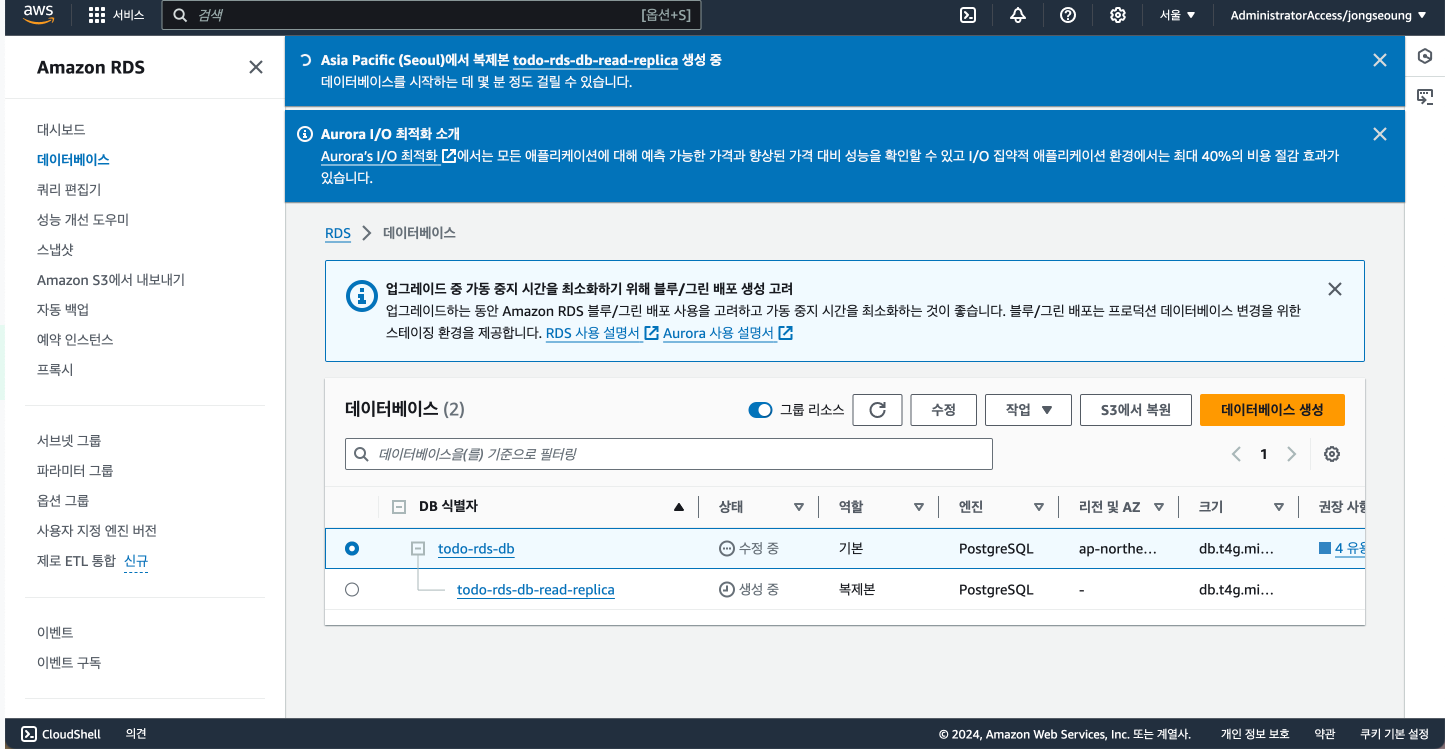Viewport: 1445px width, 749px height.
Task: Open 서브넷 그룹 in the sidebar
Action: point(69,440)
